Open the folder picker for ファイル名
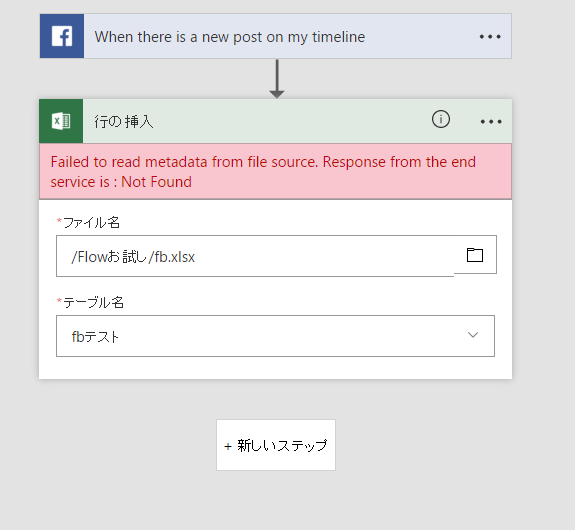Viewport: 575px width, 530px height. [x=475, y=255]
